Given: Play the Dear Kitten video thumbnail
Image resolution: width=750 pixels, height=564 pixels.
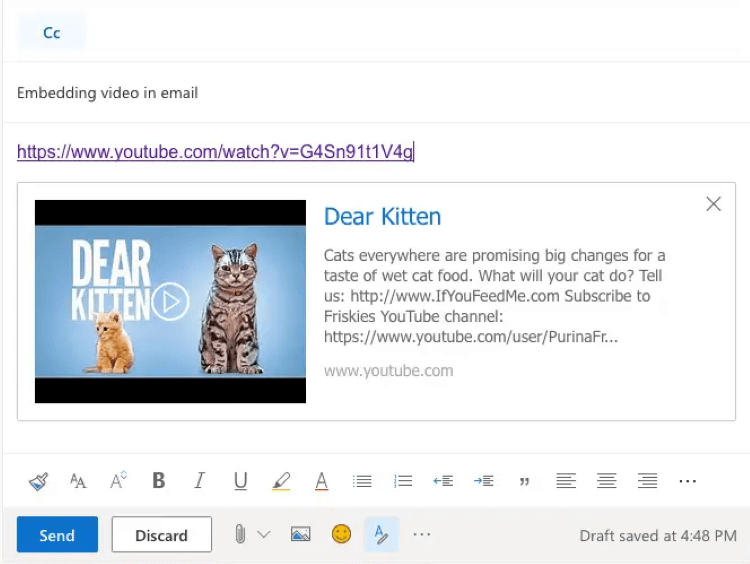Looking at the screenshot, I should tap(170, 301).
